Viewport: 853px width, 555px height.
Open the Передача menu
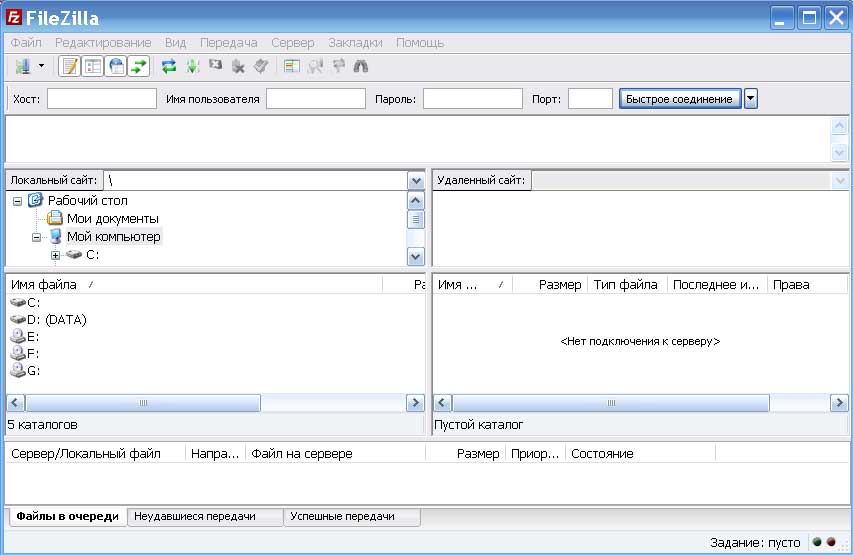coord(228,42)
